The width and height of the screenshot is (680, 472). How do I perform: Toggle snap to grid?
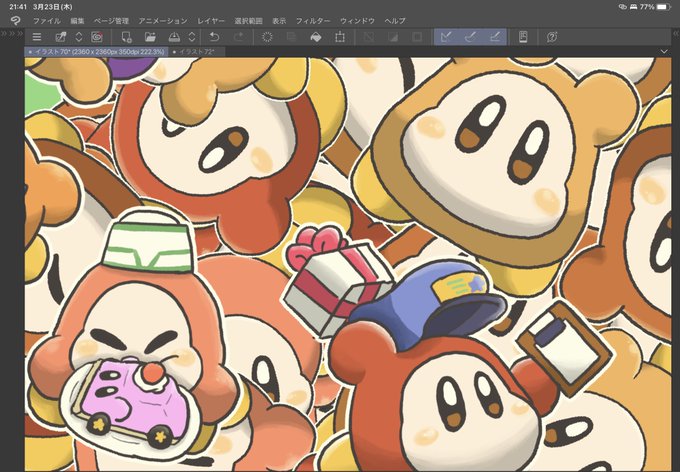point(495,37)
